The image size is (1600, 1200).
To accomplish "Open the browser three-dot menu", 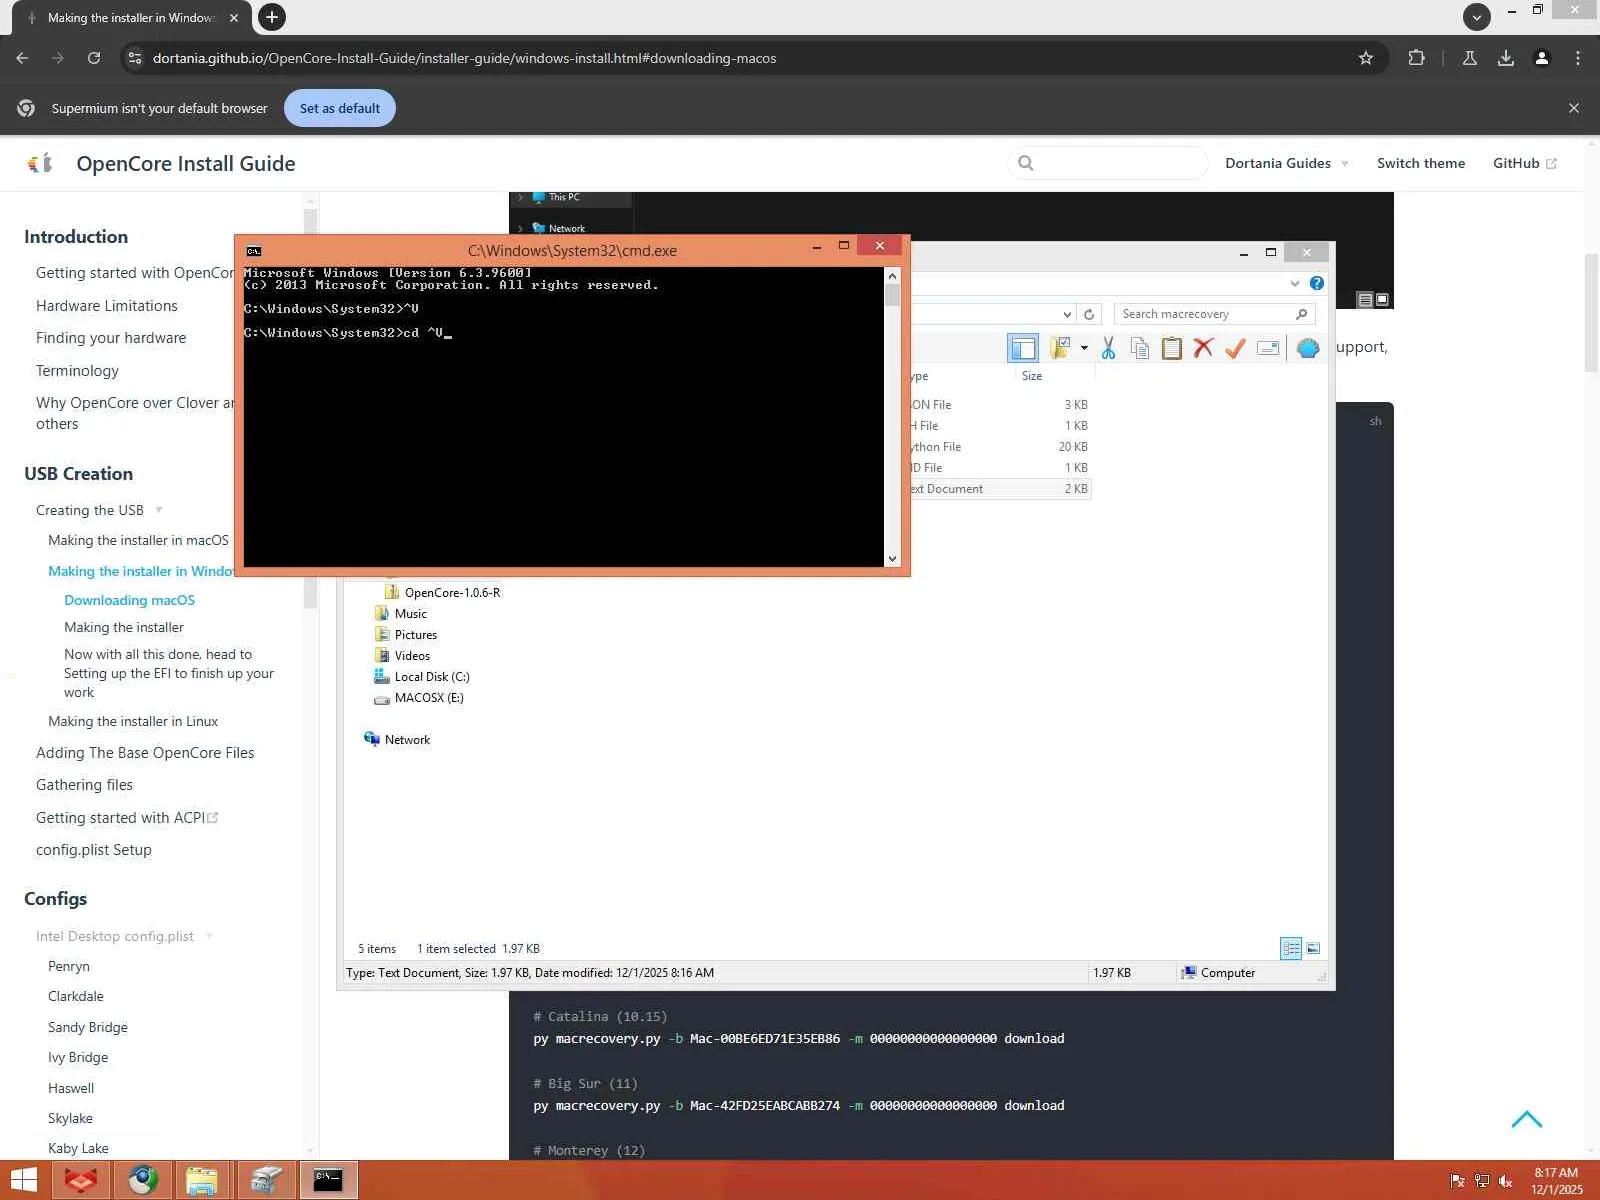I will tap(1578, 58).
